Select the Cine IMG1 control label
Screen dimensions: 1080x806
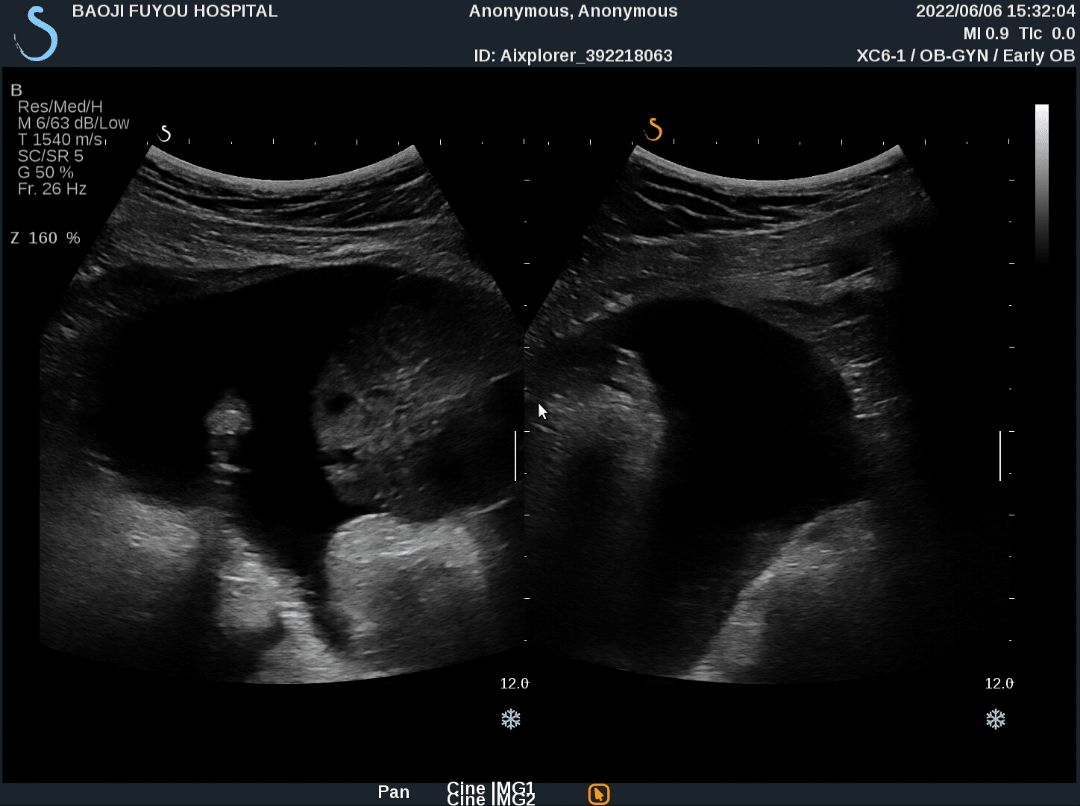(491, 788)
